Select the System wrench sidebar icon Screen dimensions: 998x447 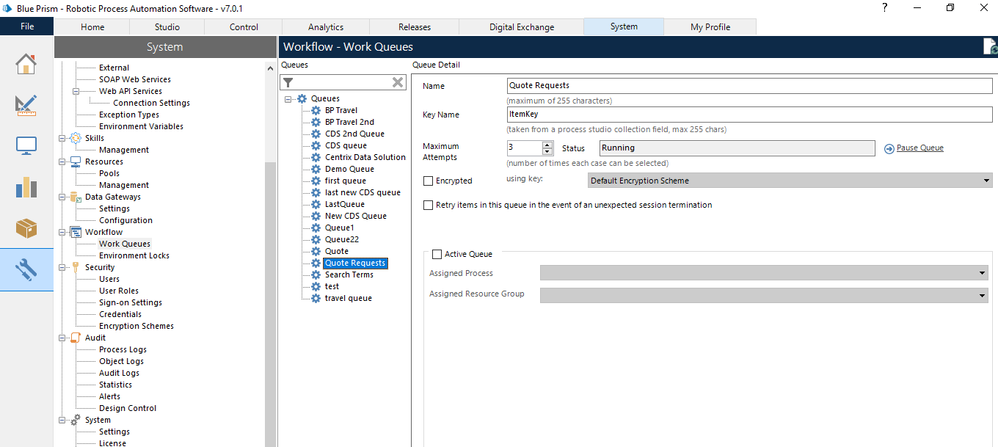(26, 269)
